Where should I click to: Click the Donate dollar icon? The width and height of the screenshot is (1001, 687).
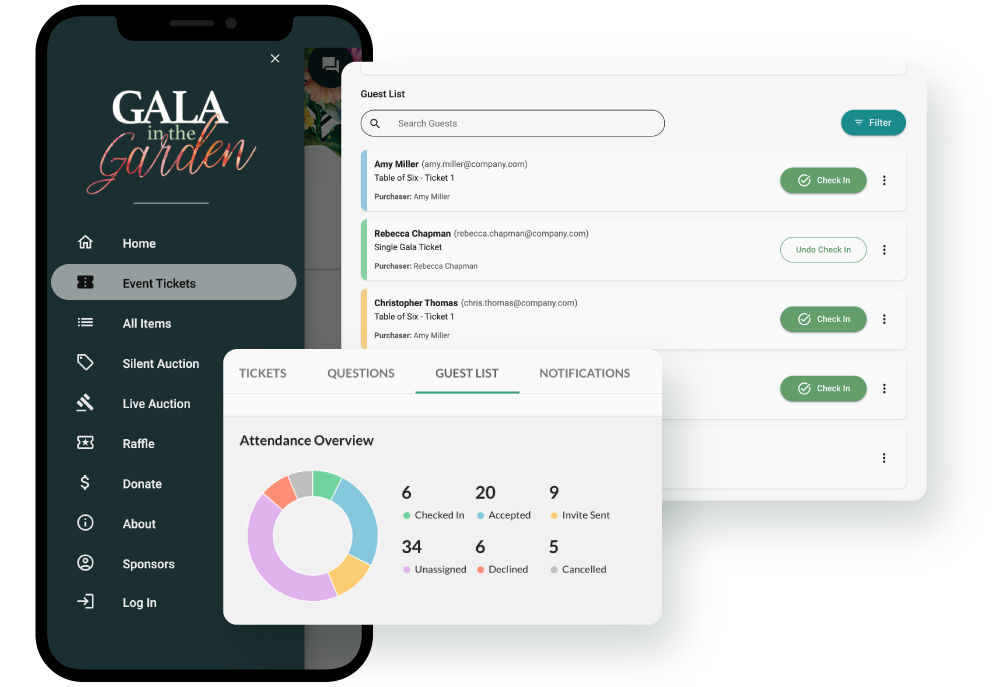(x=85, y=483)
